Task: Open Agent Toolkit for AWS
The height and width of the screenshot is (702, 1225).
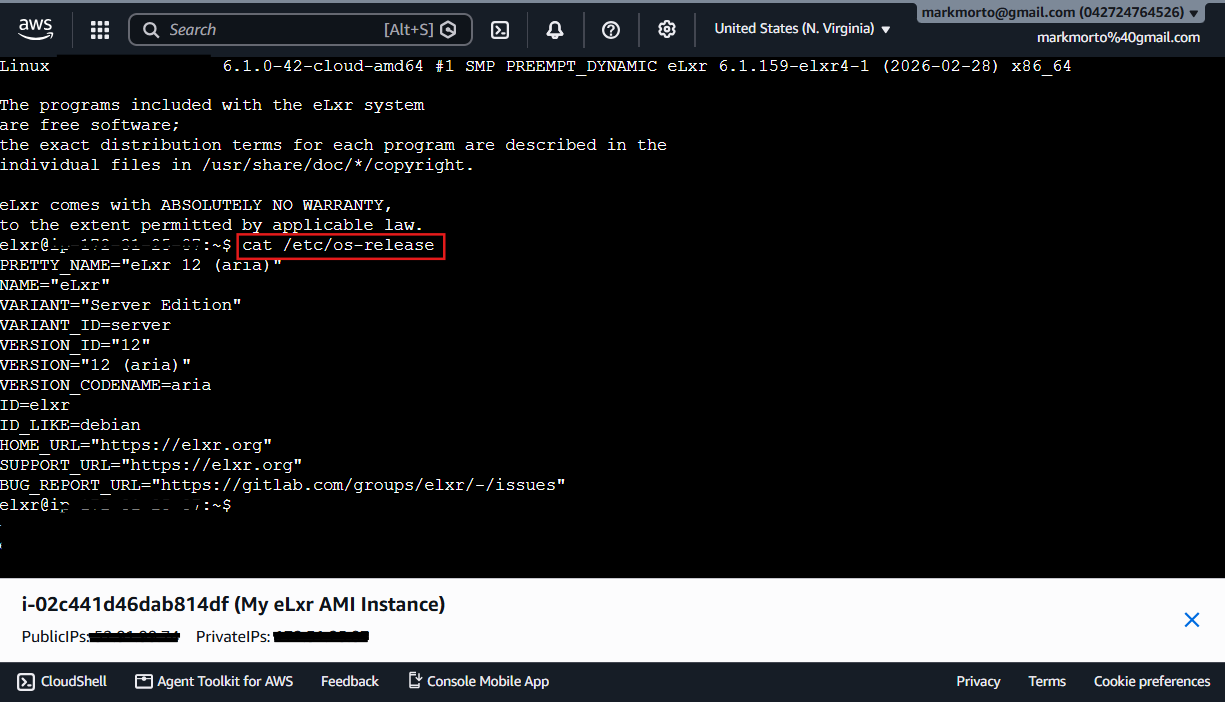Action: pos(214,681)
